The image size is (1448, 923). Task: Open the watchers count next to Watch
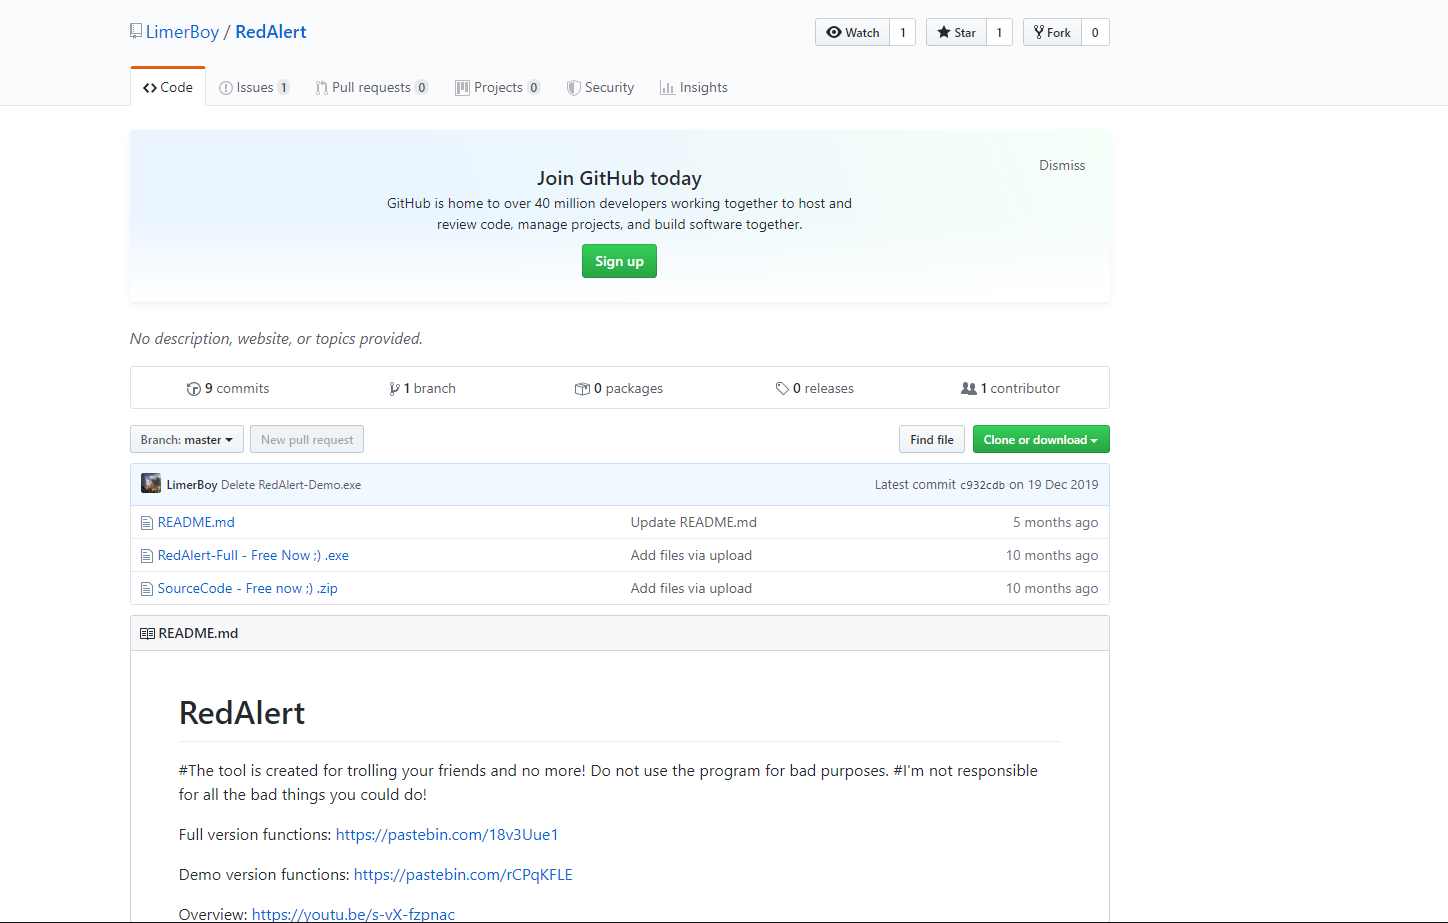pos(903,32)
